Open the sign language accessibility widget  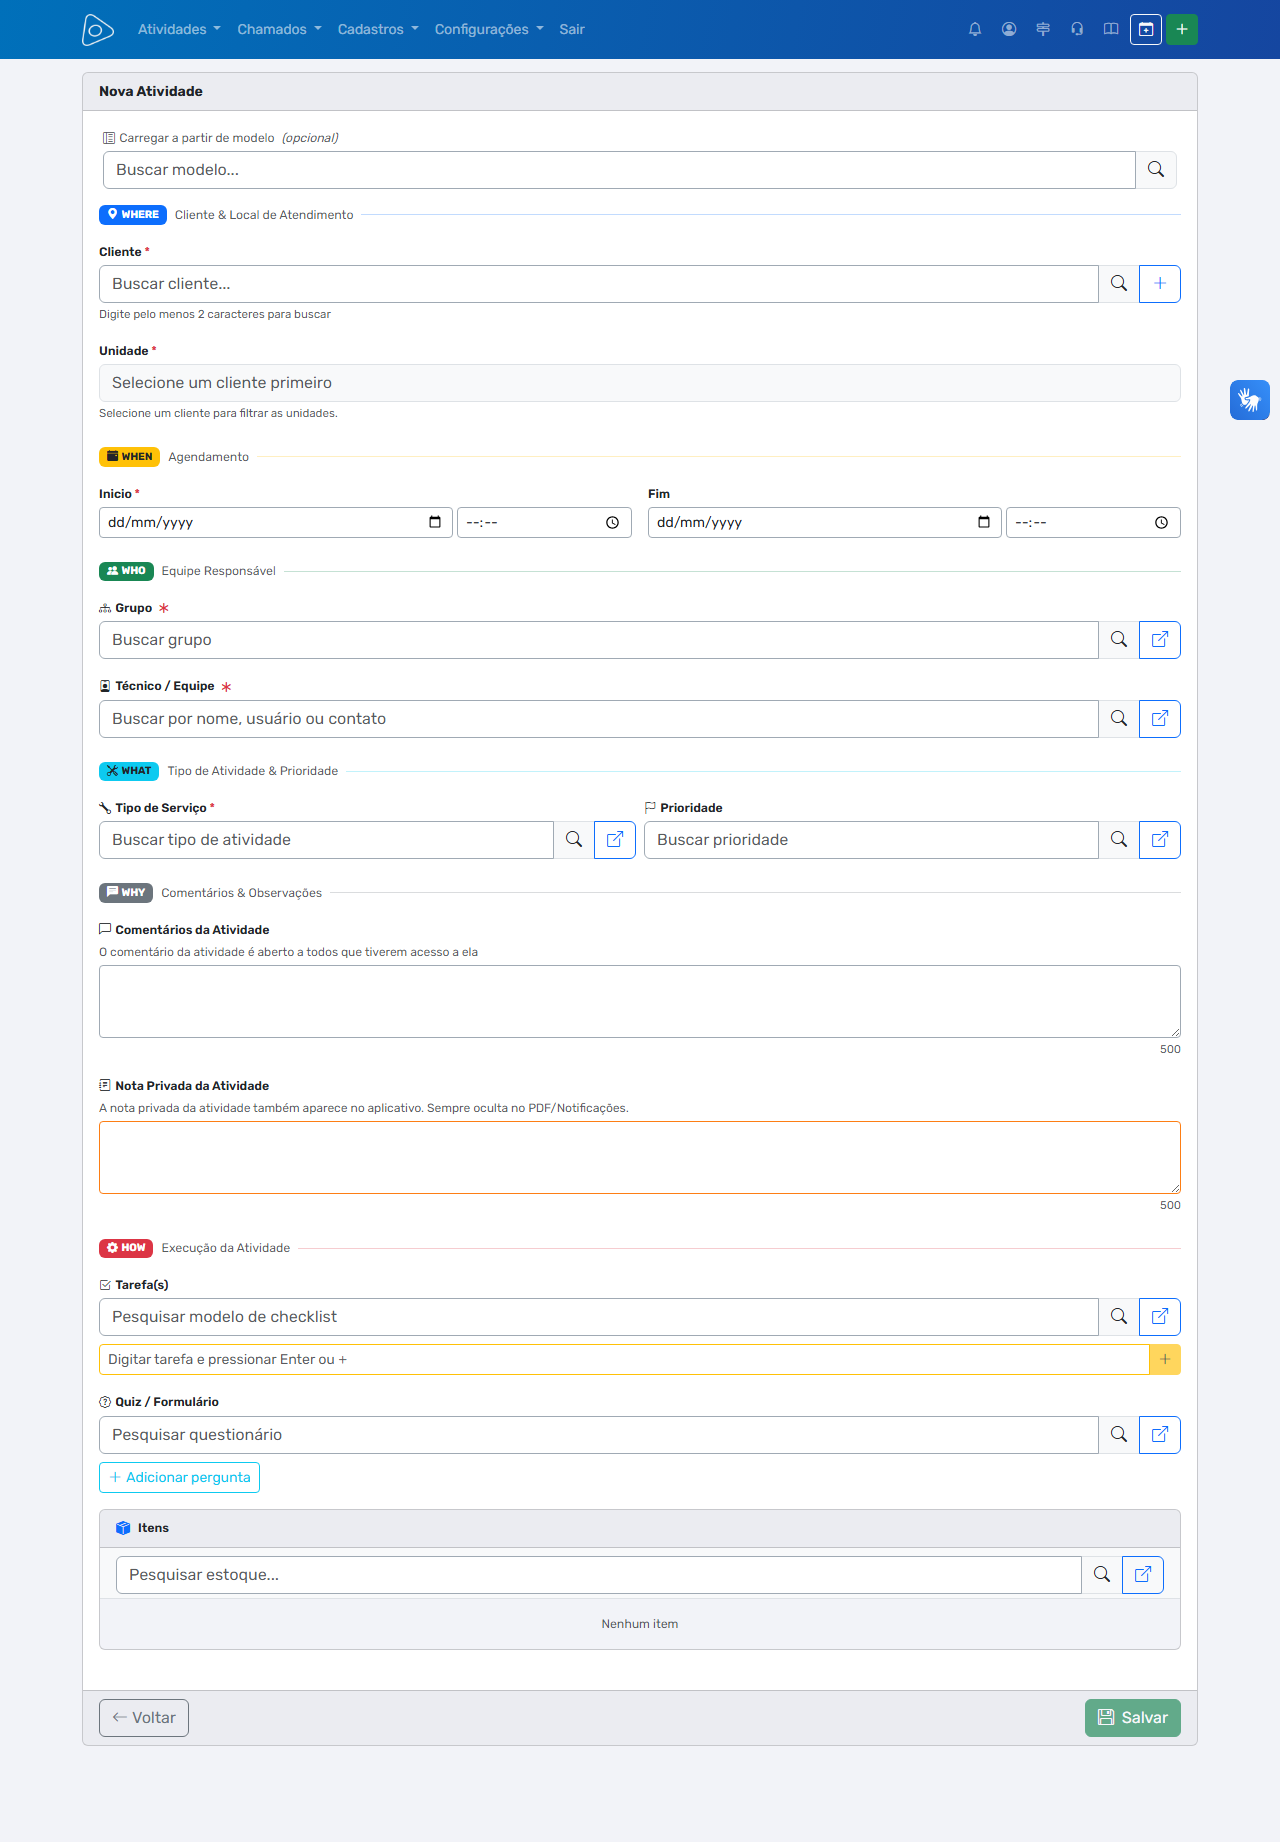[1250, 400]
